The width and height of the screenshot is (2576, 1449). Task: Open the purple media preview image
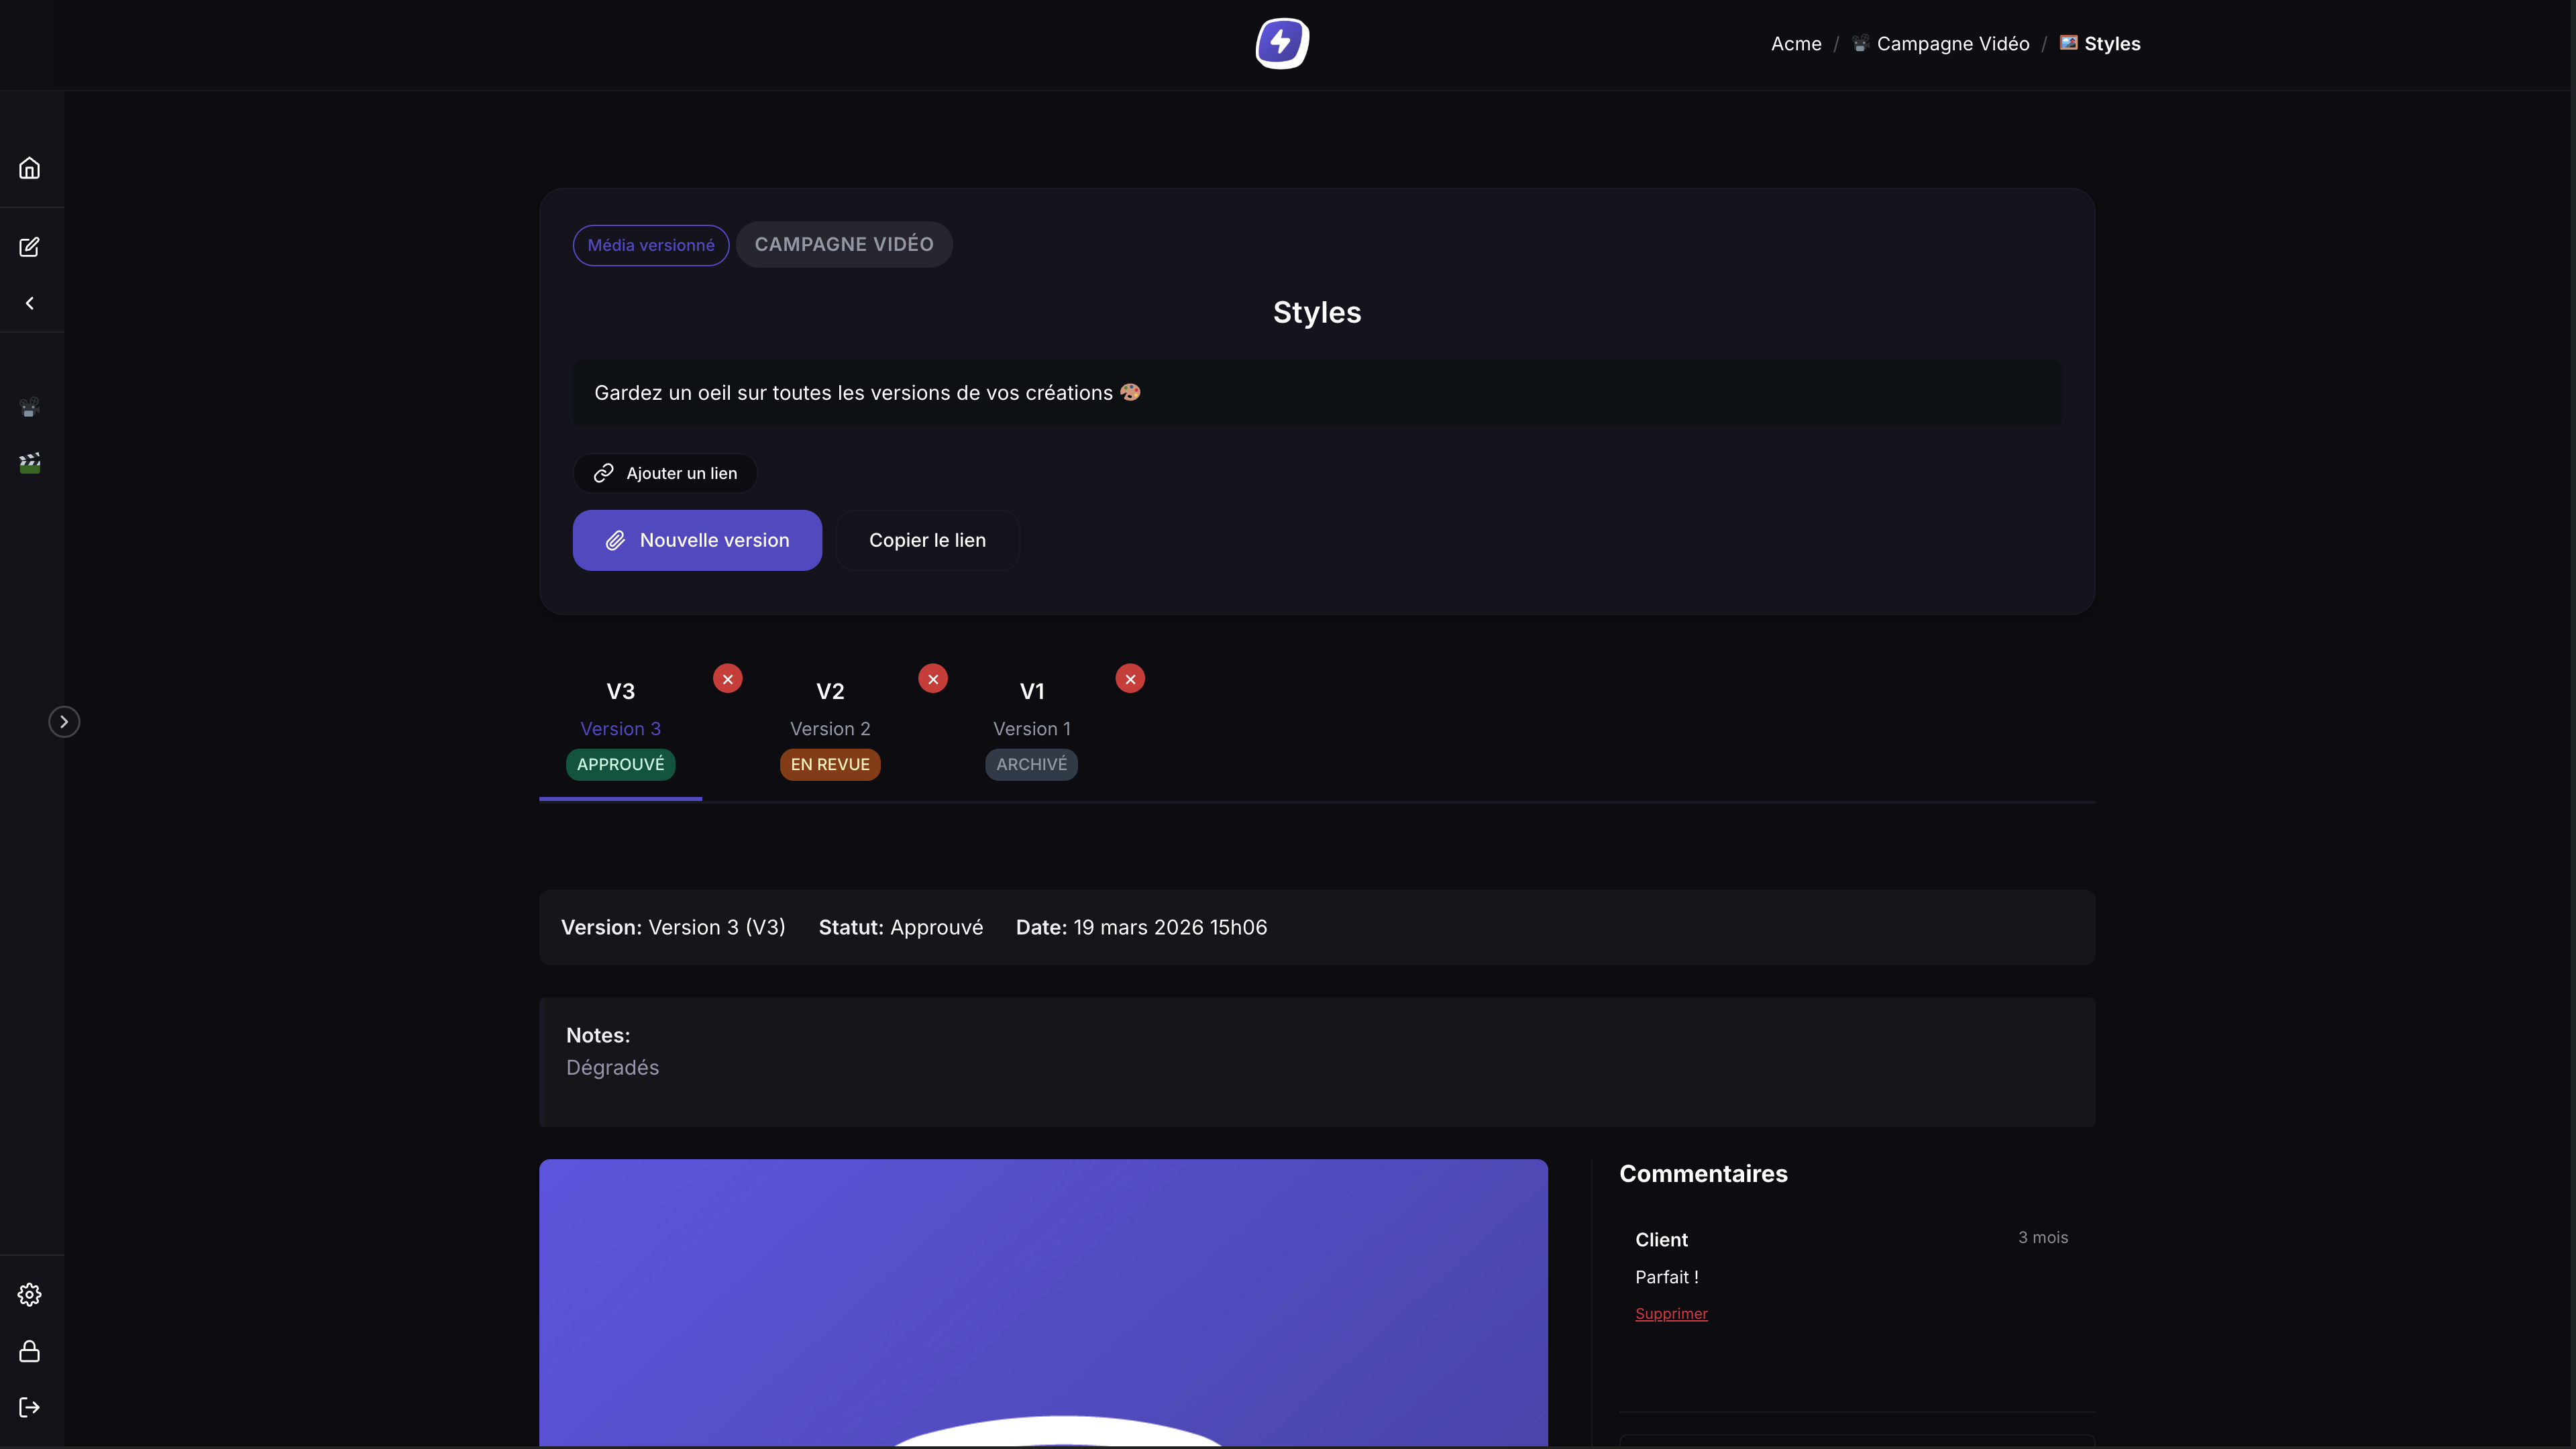(1043, 1302)
